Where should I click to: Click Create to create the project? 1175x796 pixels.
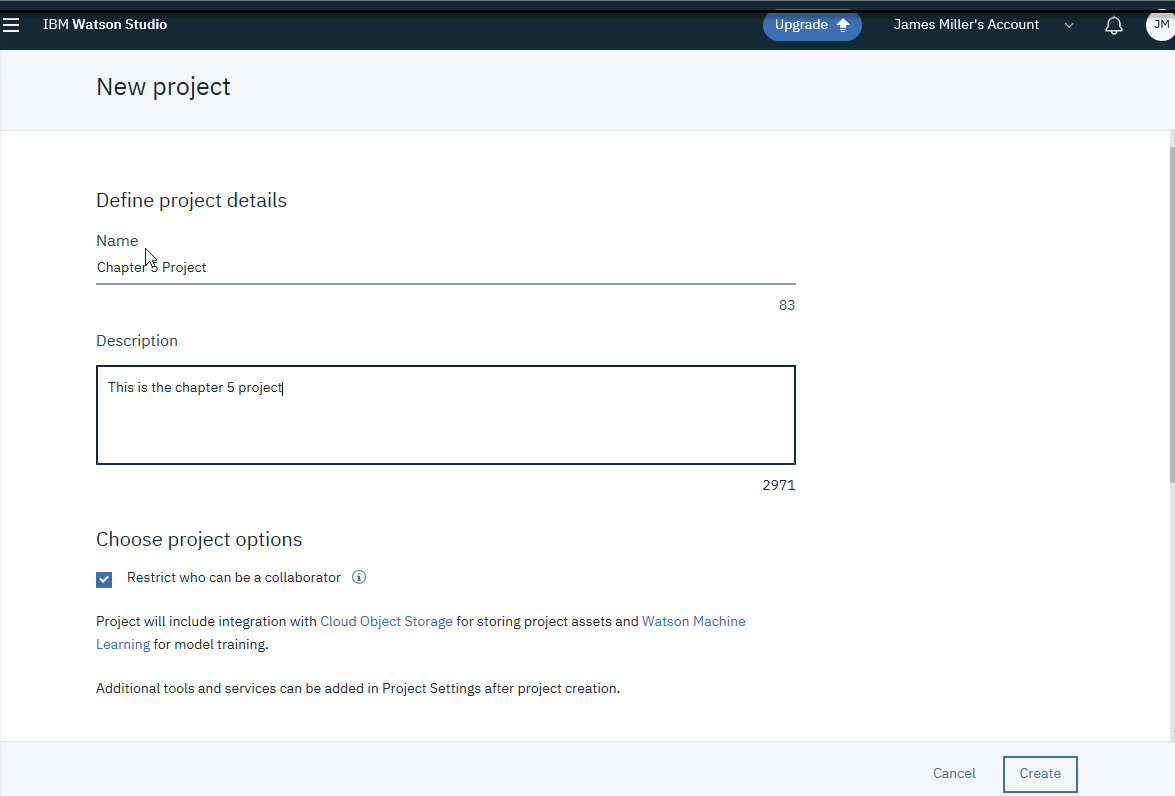1040,774
